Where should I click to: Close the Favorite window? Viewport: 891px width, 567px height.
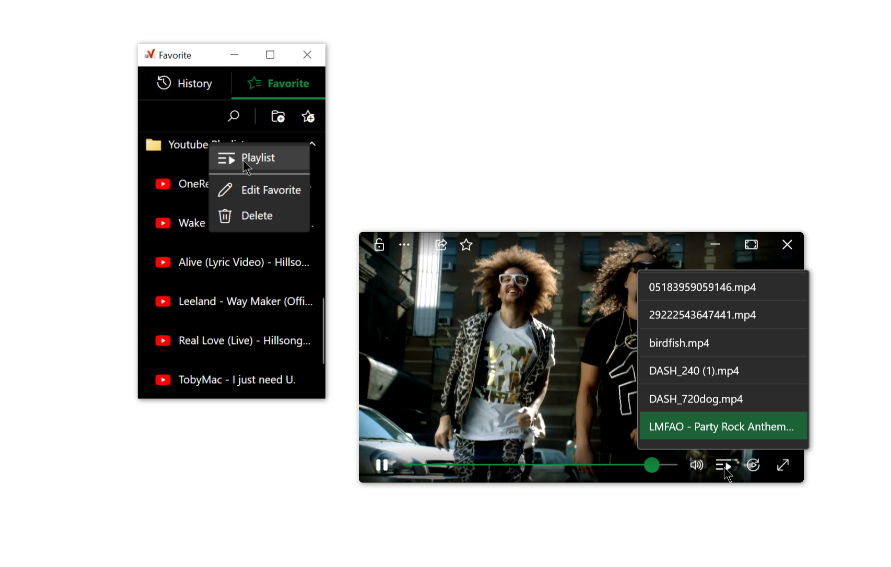click(307, 55)
